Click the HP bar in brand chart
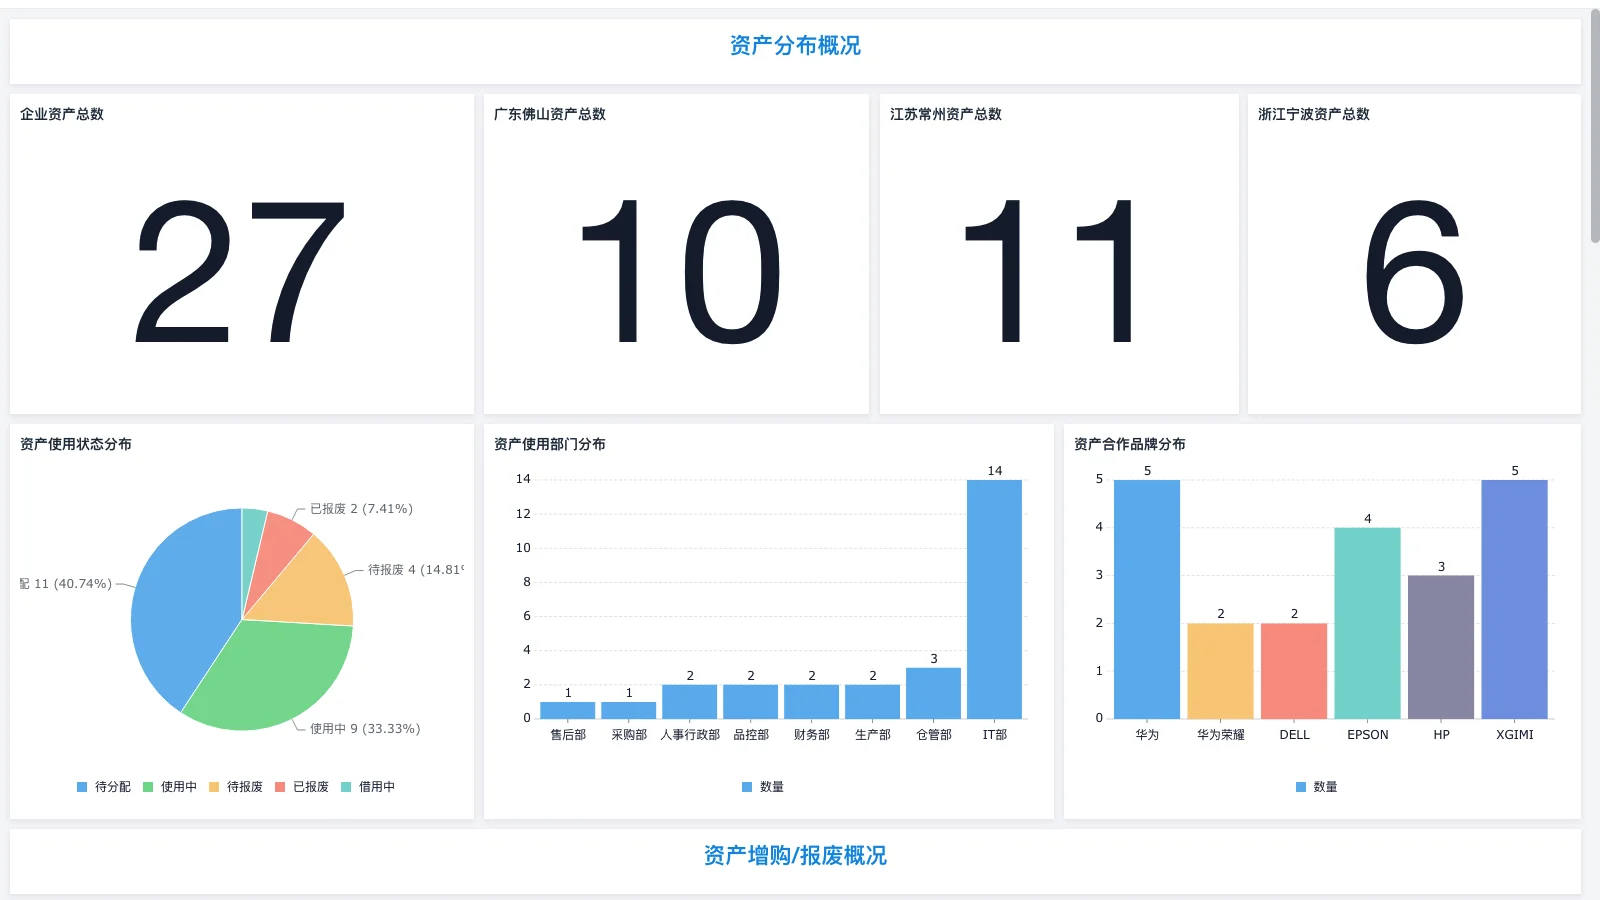 [x=1441, y=647]
